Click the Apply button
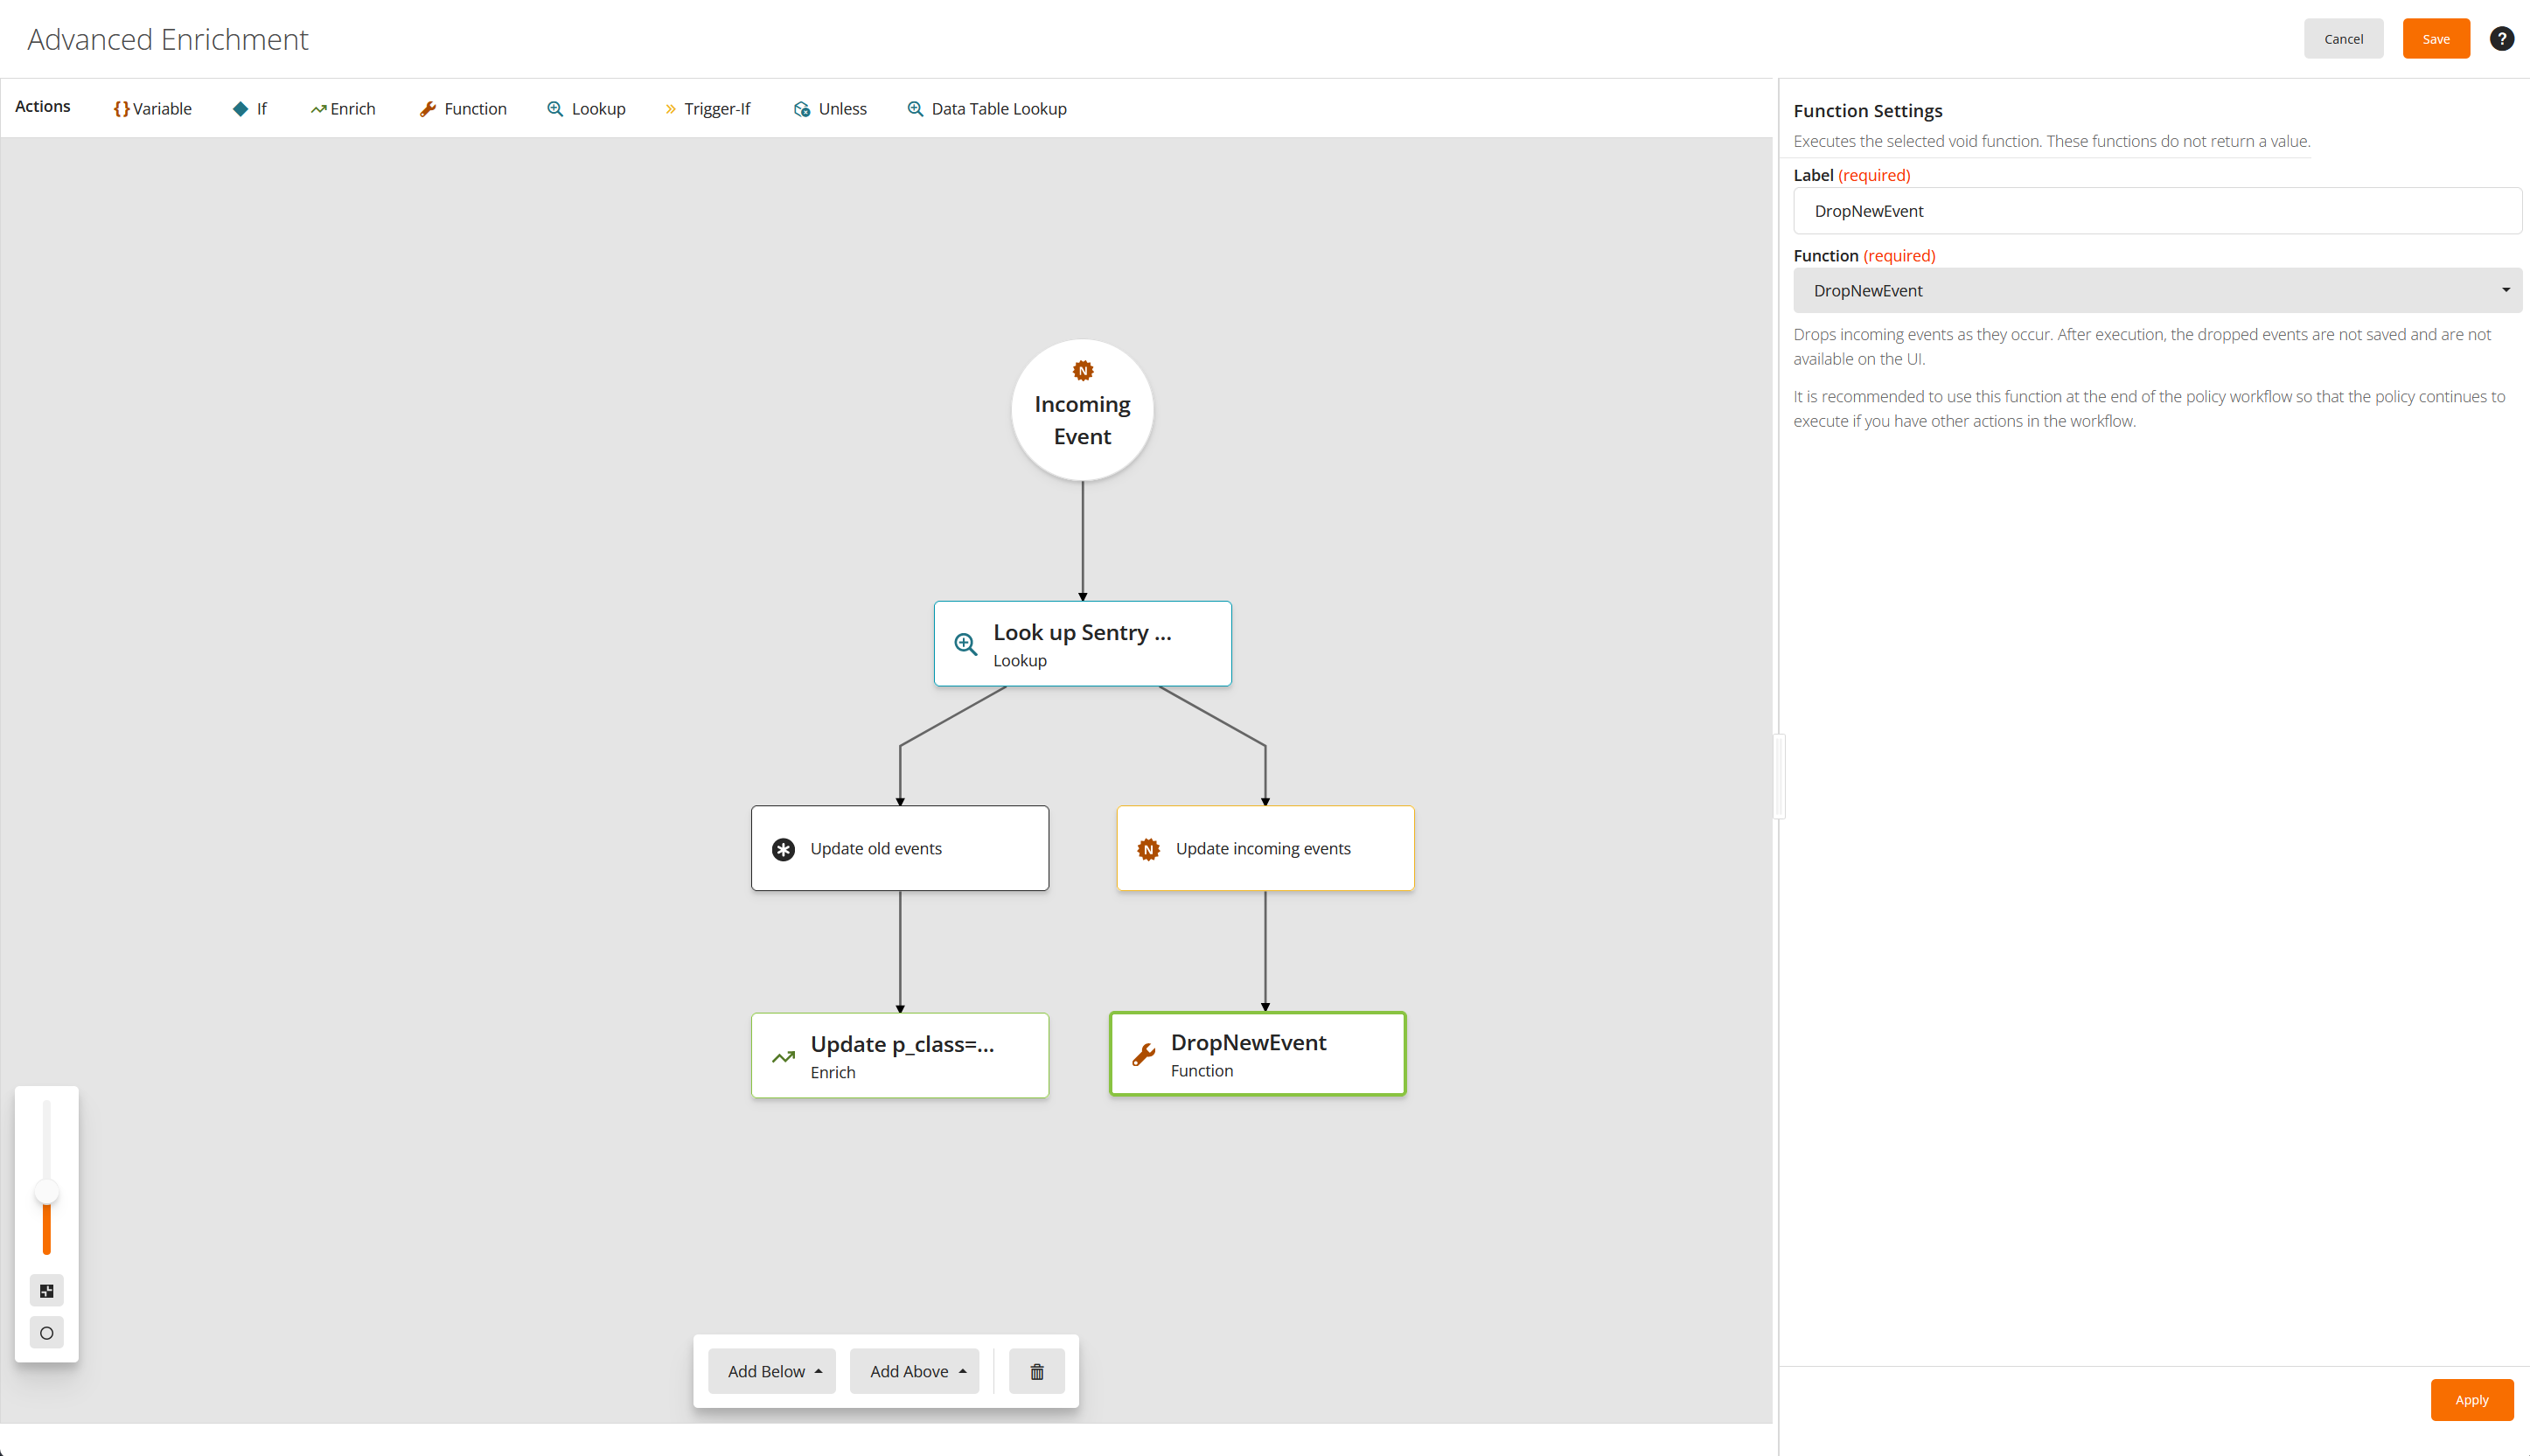 coord(2471,1400)
